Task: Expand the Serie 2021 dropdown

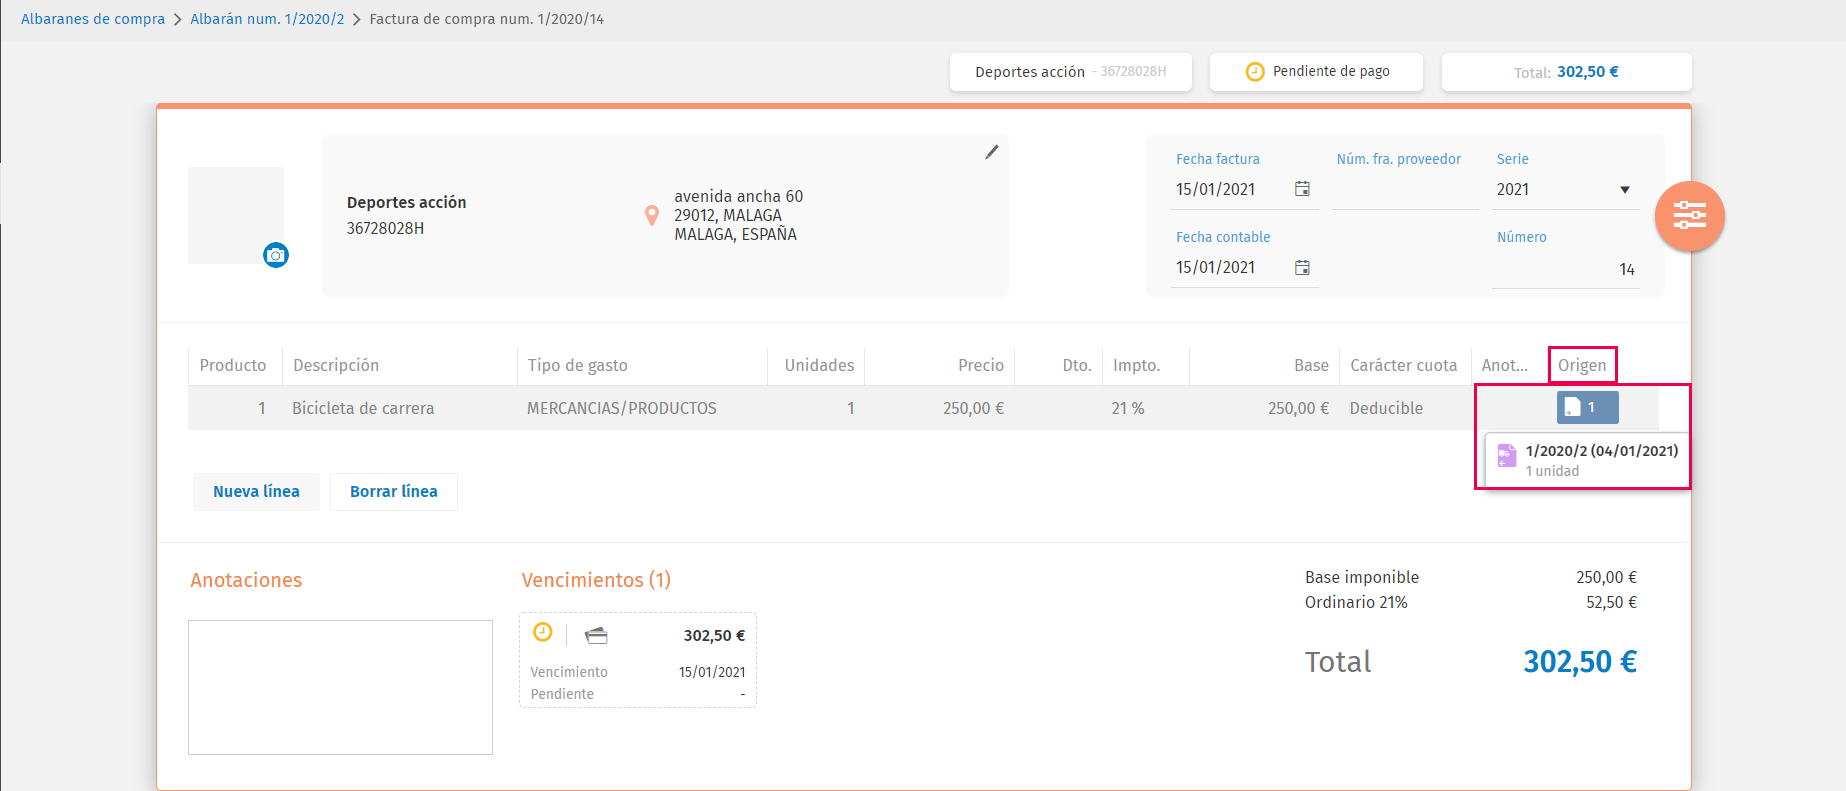Action: [1565, 190]
